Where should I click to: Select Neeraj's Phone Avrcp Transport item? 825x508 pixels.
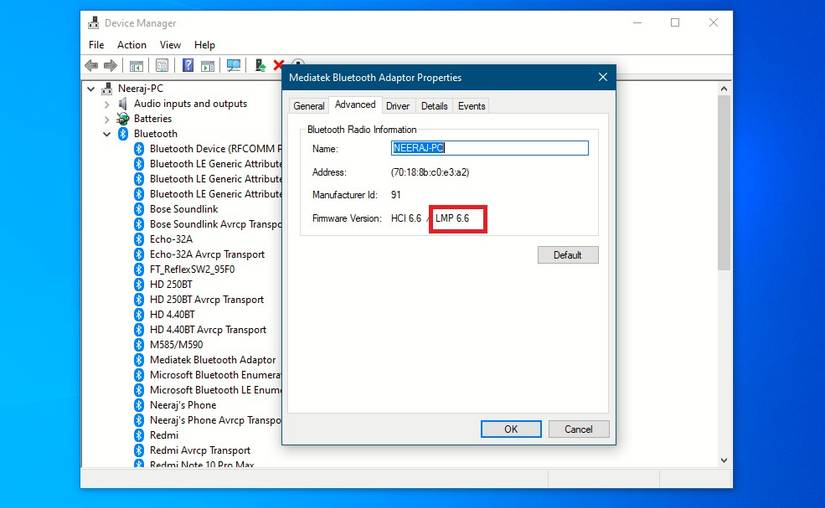point(216,420)
